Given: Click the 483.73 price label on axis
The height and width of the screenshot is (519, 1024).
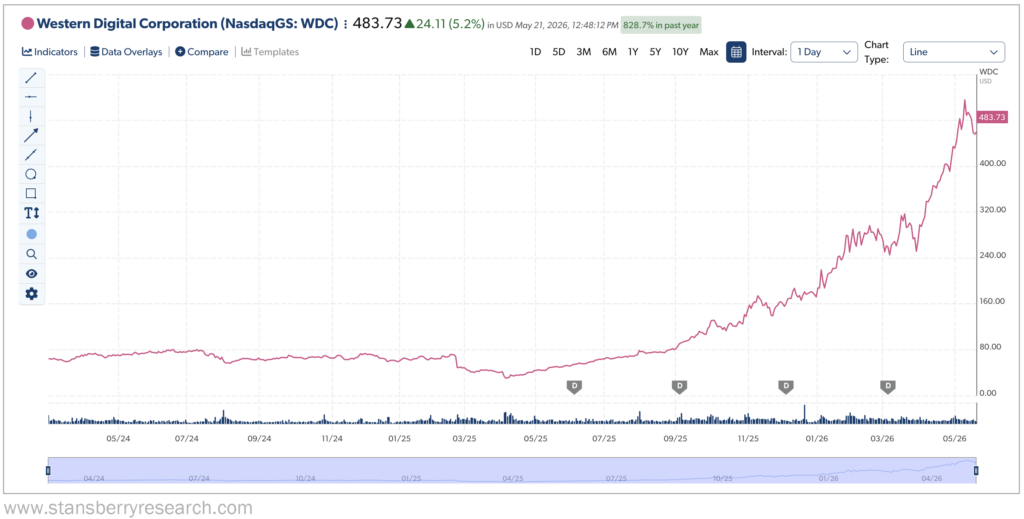Looking at the screenshot, I should (x=993, y=117).
